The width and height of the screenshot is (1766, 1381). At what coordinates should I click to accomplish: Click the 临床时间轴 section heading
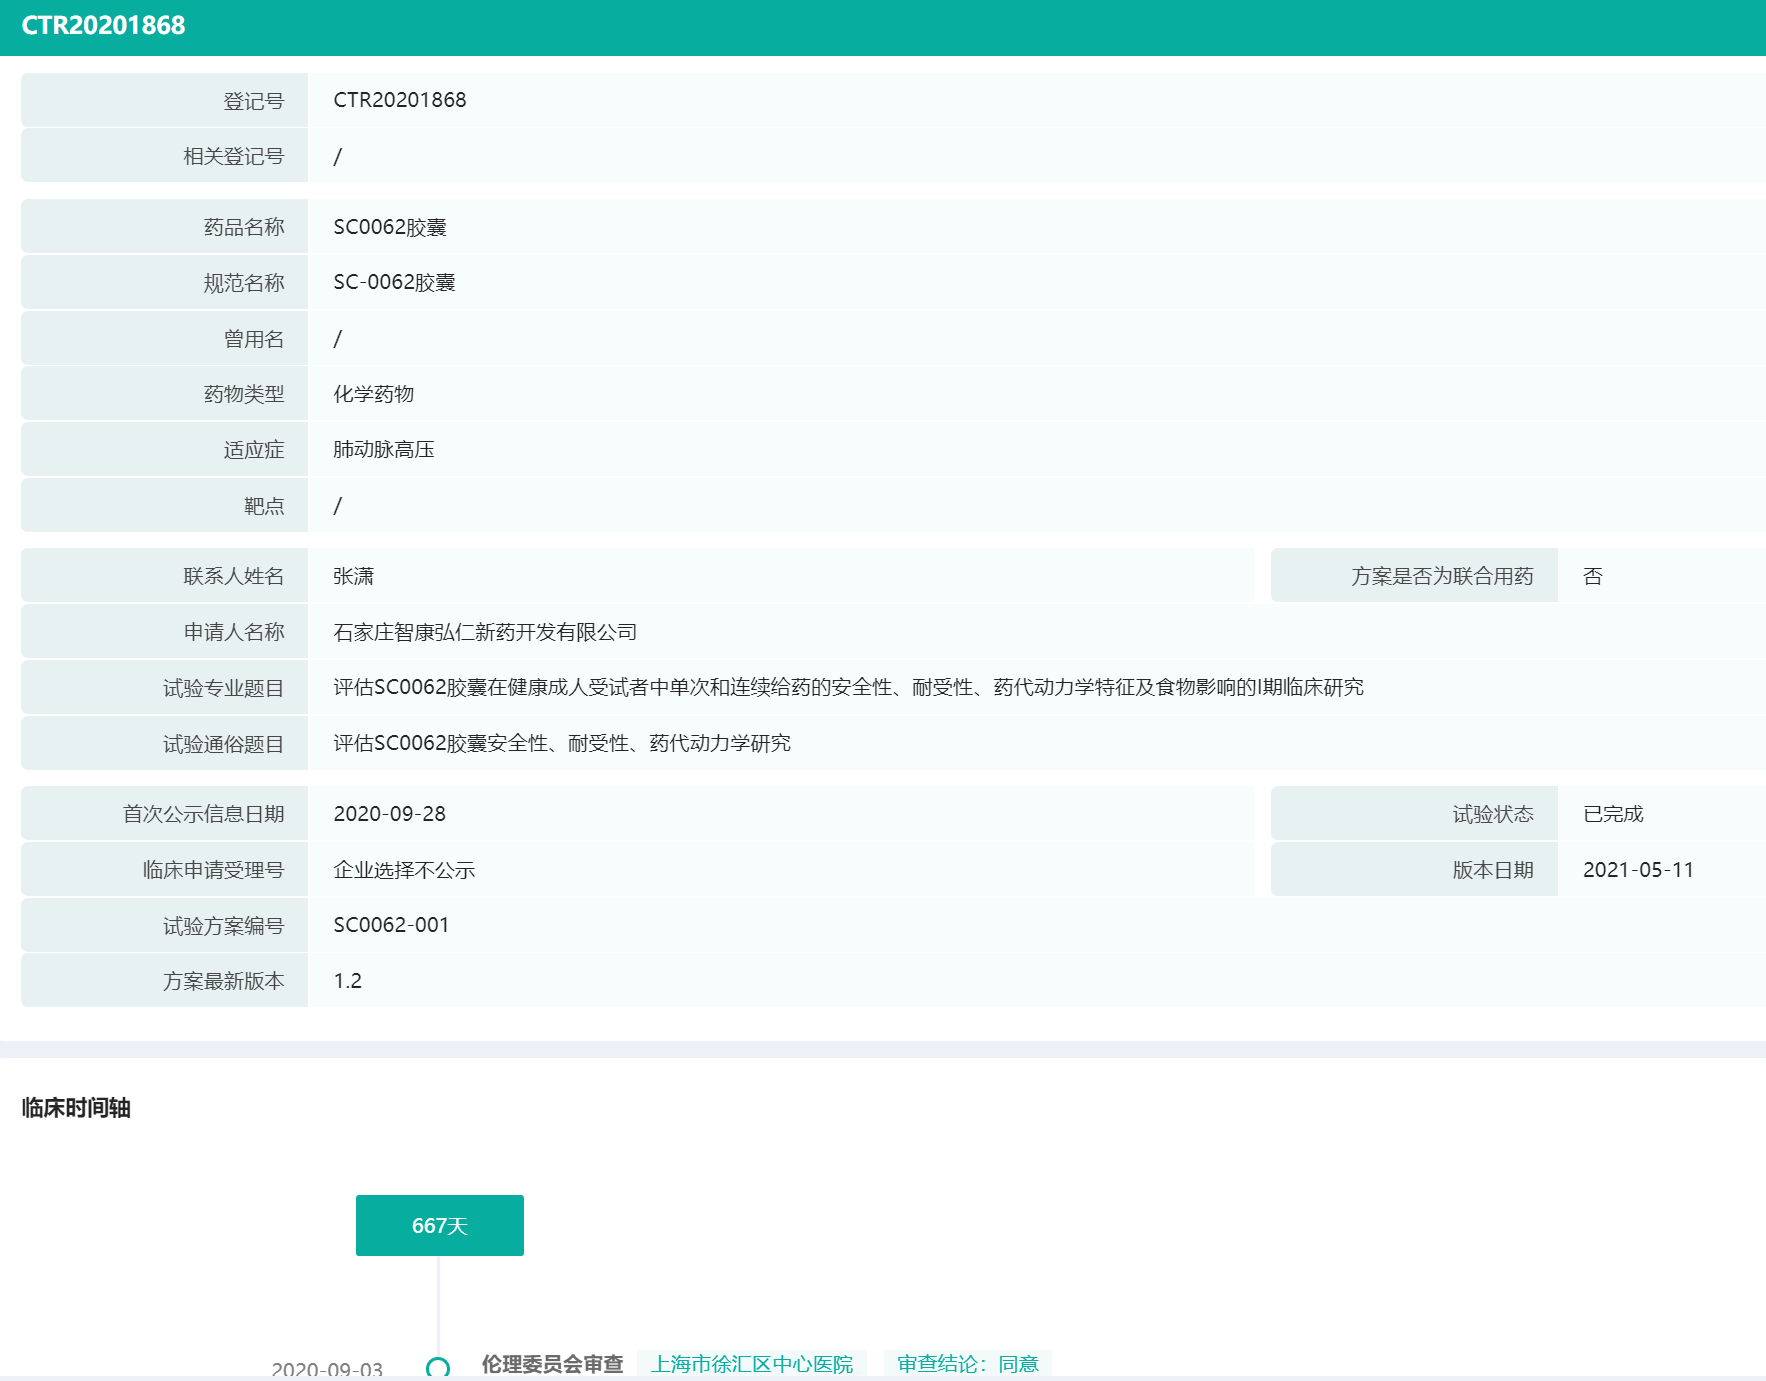pyautogui.click(x=76, y=1108)
